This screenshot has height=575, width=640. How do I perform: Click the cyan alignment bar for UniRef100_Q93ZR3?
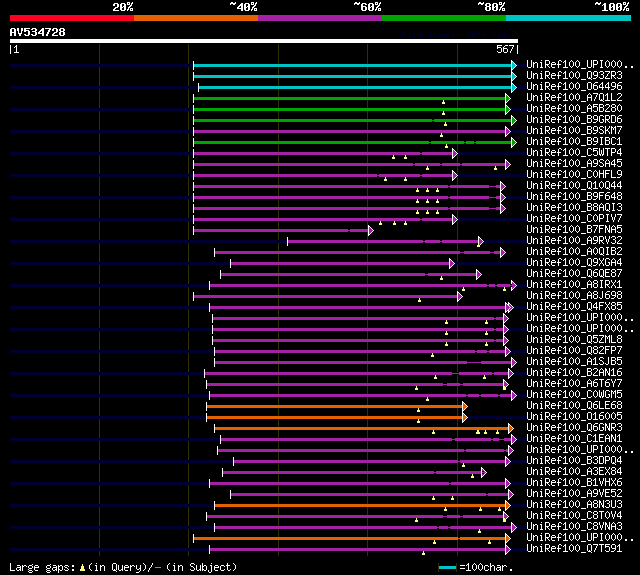(353, 76)
